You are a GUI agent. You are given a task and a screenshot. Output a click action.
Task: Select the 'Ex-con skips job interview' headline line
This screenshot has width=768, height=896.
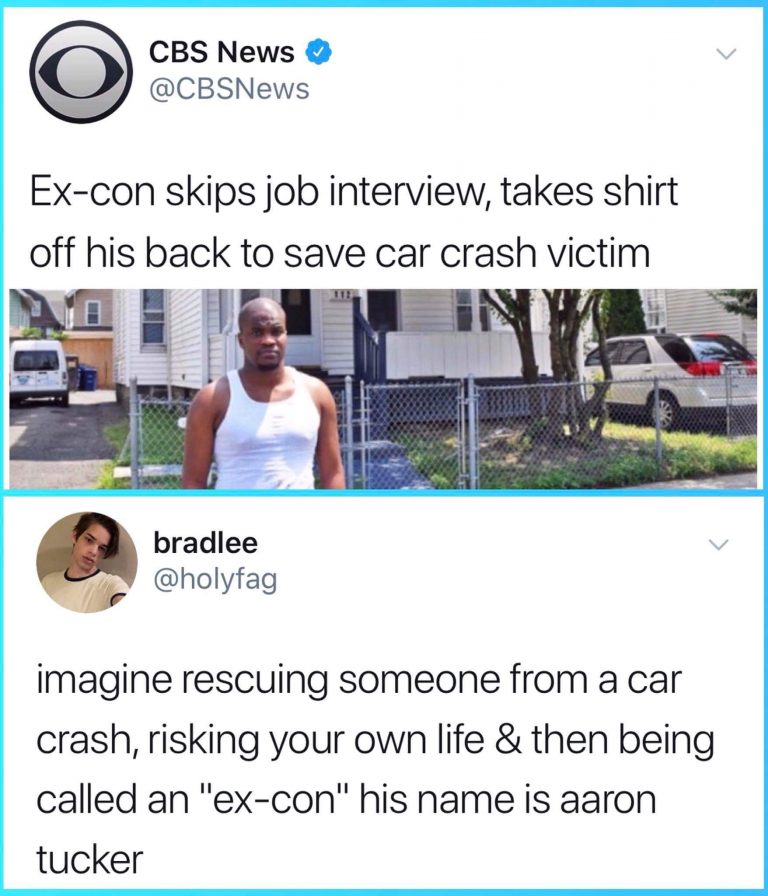(354, 191)
